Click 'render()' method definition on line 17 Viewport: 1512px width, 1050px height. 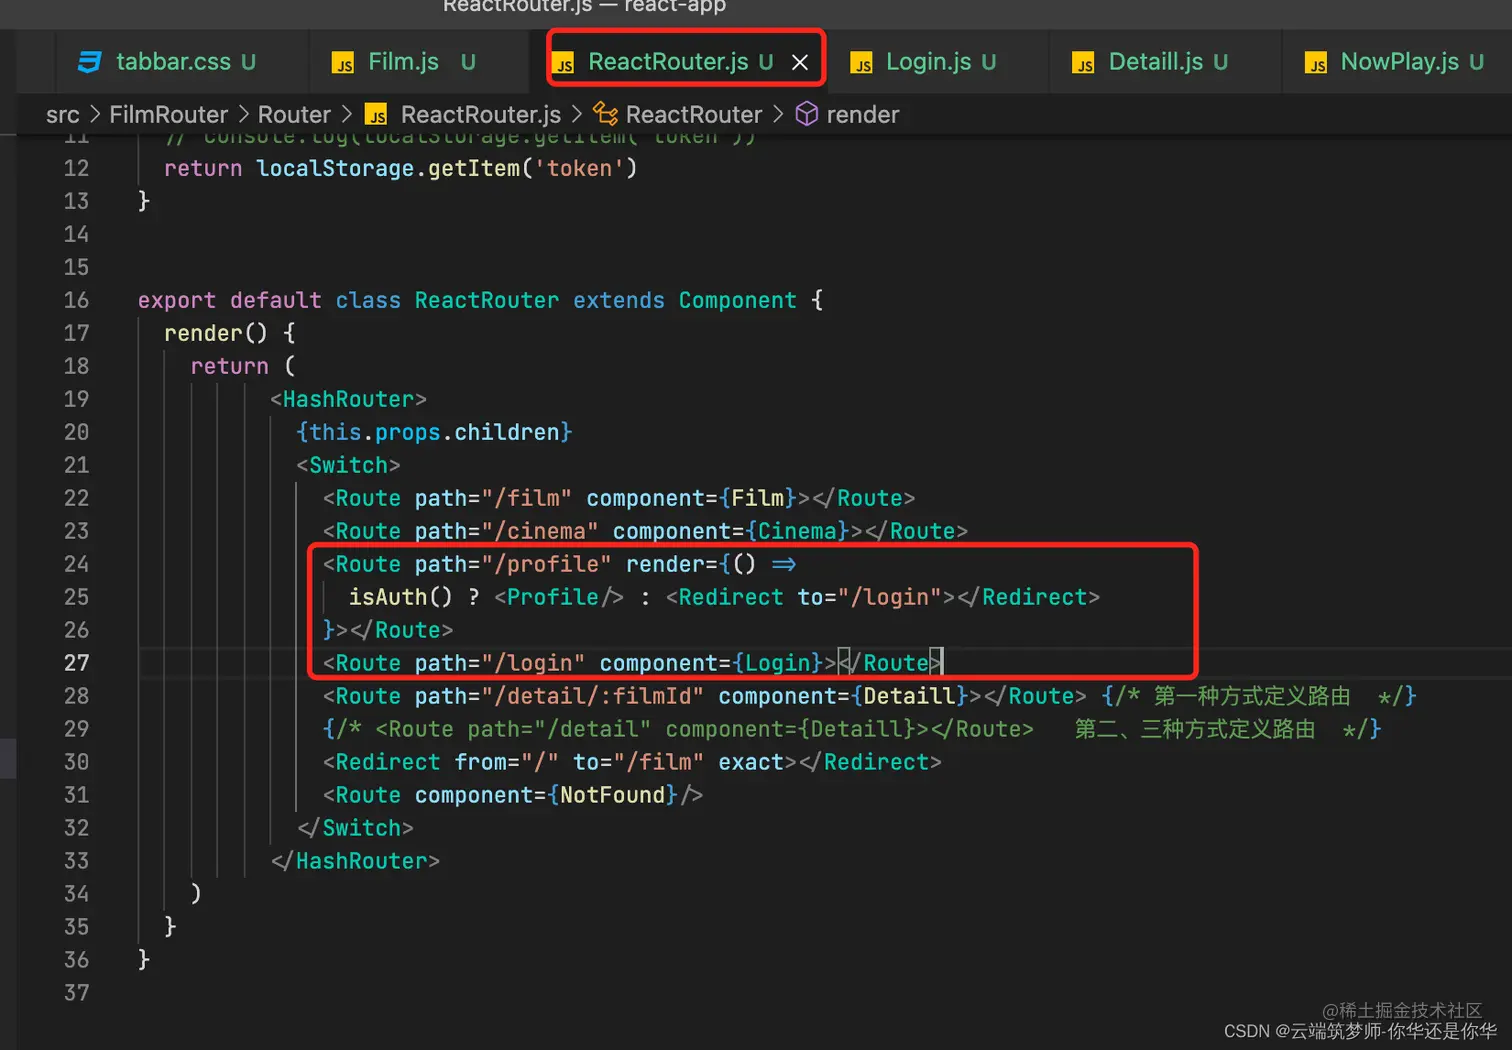pos(216,333)
